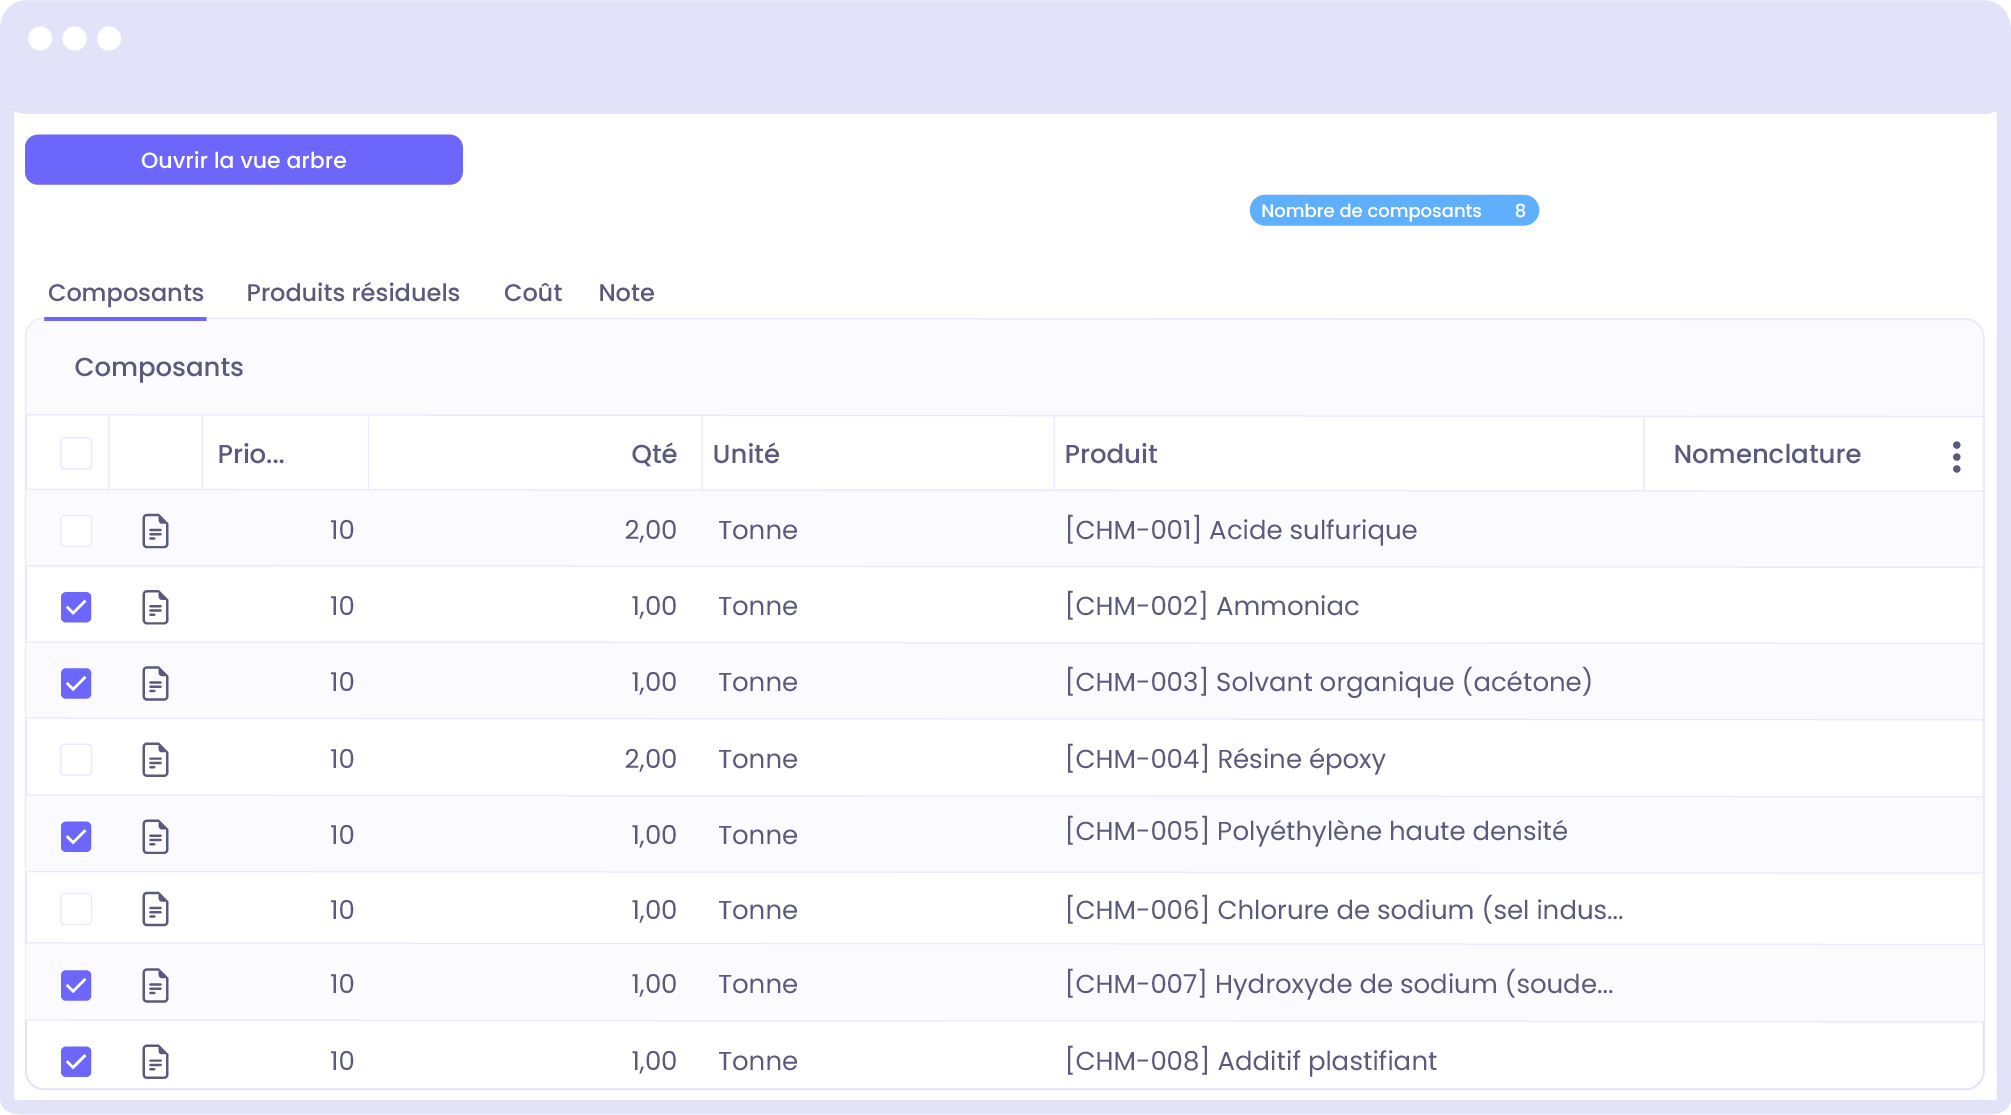2011x1115 pixels.
Task: Click priority 10 in Chlorure de sodium row
Action: [342, 910]
